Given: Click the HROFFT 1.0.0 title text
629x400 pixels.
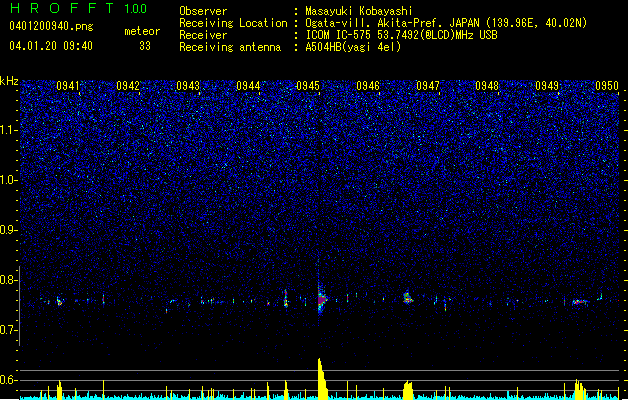Looking at the screenshot, I should click(x=79, y=8).
